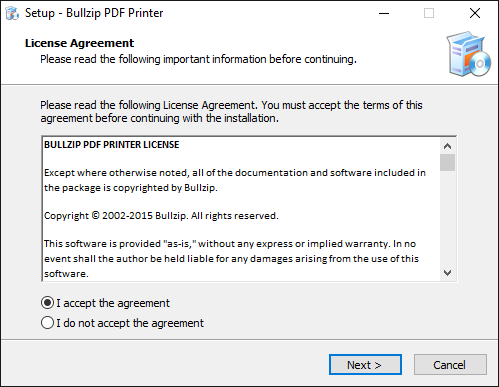The width and height of the screenshot is (499, 387).
Task: Click inside the license agreement text box
Action: 241,209
